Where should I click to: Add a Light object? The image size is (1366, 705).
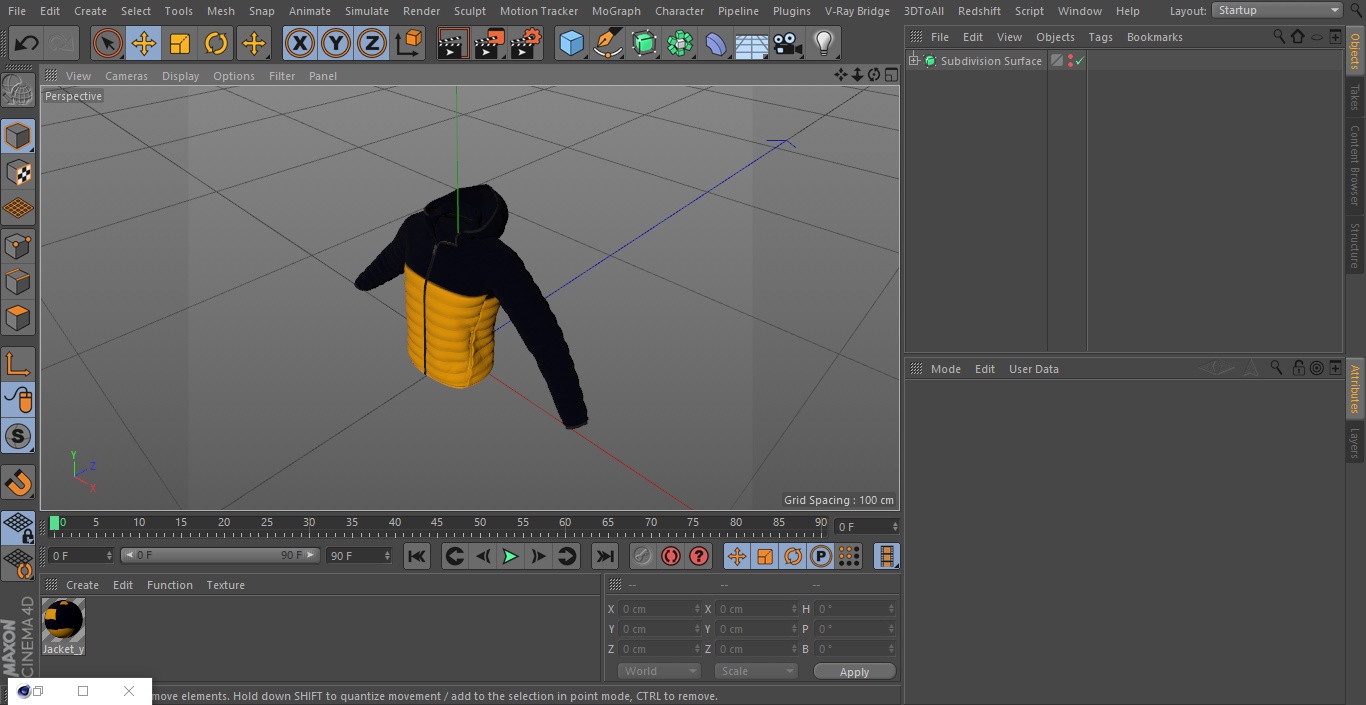coord(824,44)
